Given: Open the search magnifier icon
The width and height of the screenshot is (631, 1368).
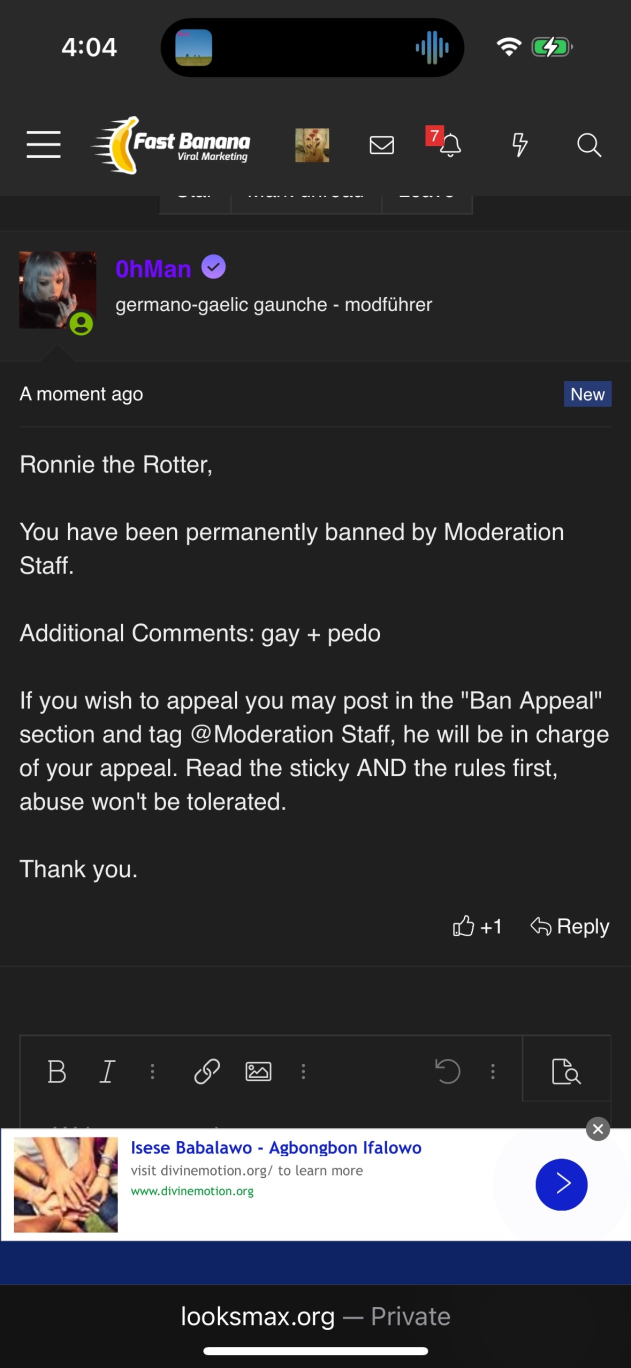Looking at the screenshot, I should click(x=589, y=145).
